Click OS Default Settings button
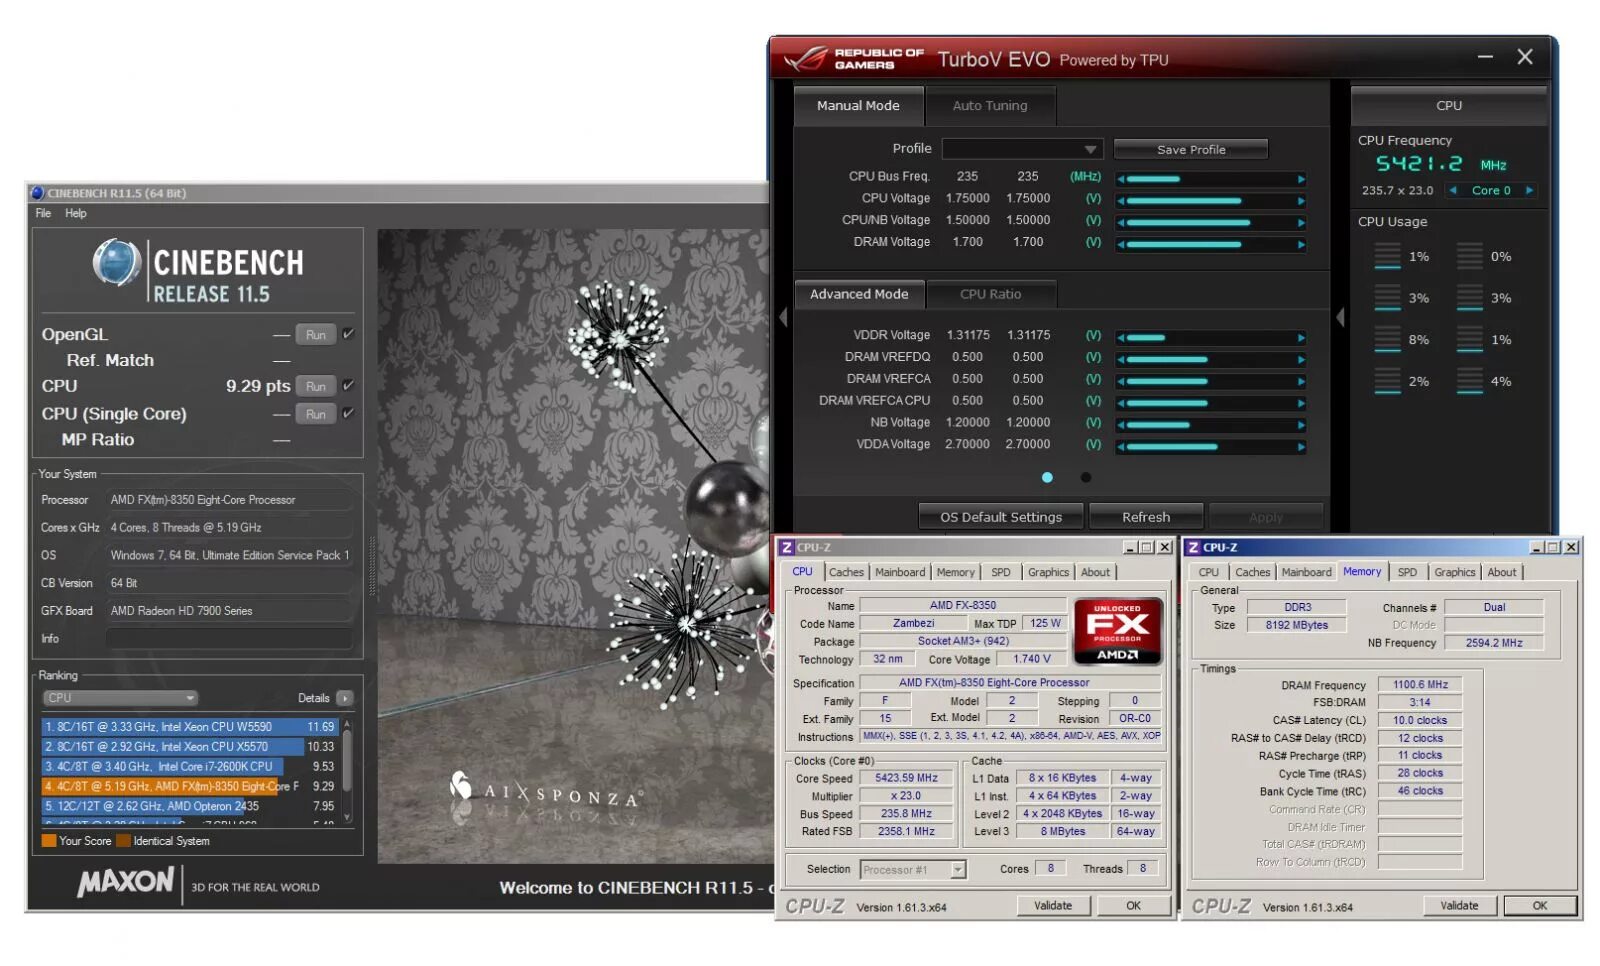 [1001, 517]
